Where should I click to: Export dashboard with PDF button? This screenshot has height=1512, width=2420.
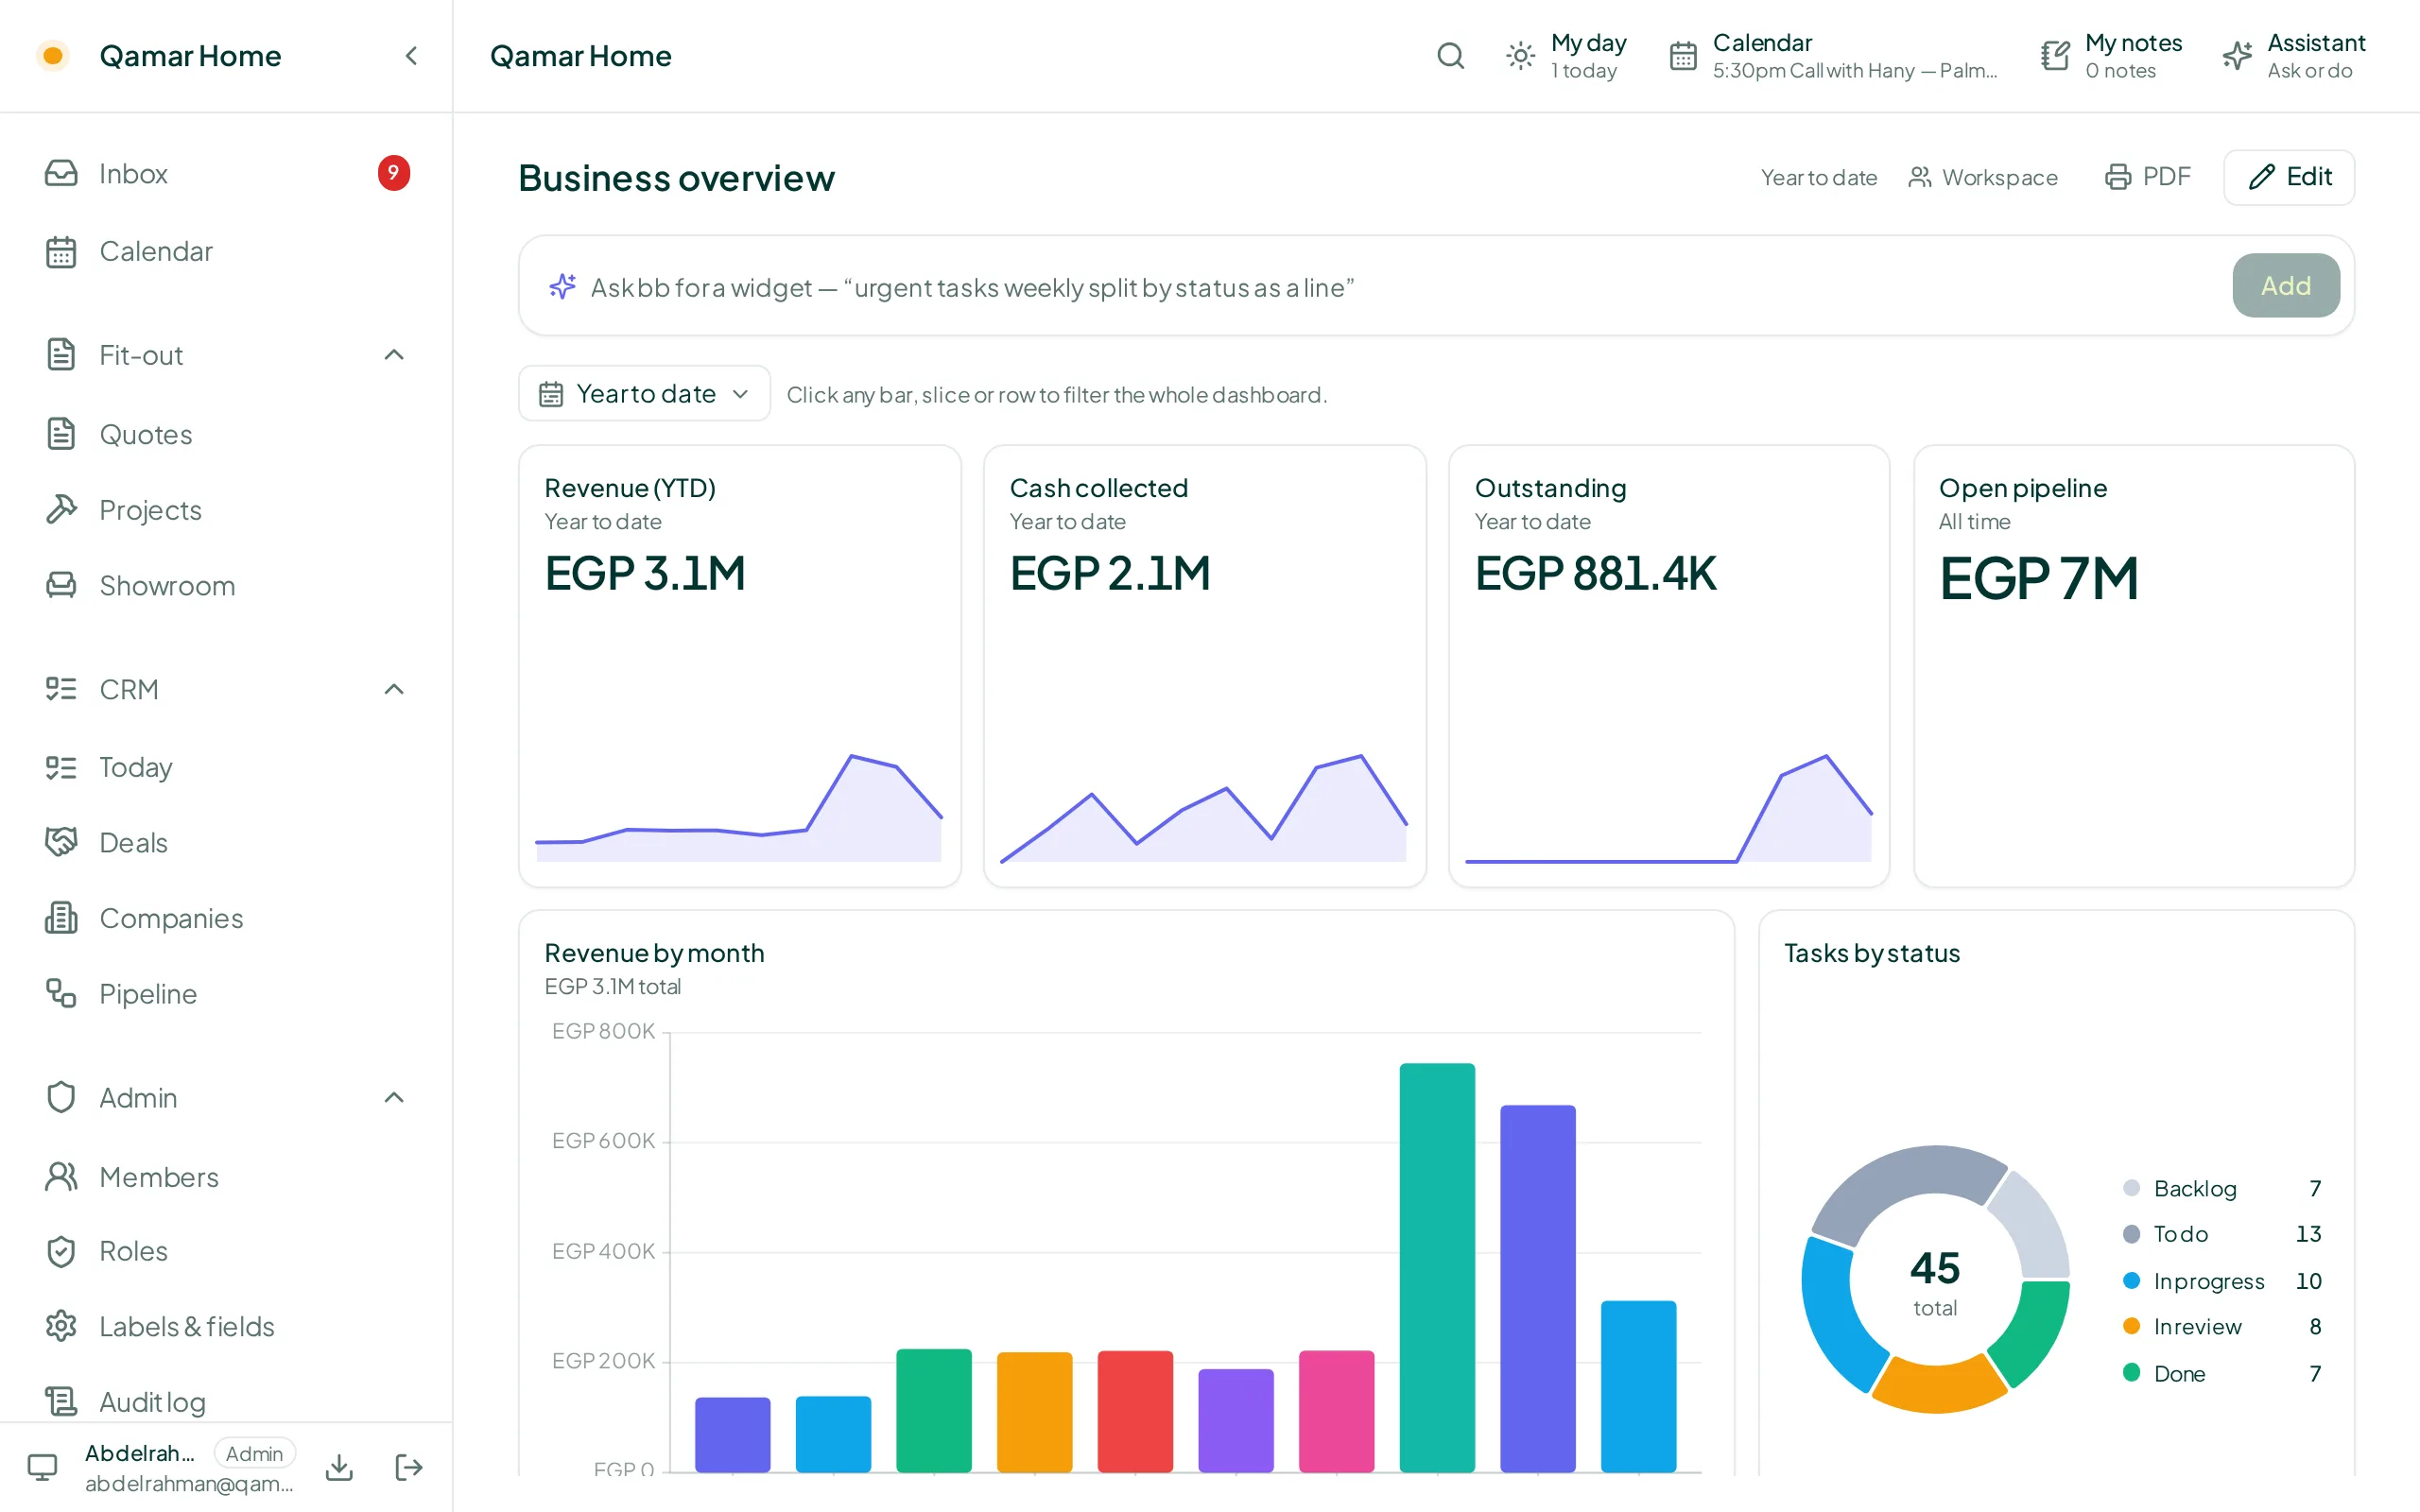[2148, 177]
